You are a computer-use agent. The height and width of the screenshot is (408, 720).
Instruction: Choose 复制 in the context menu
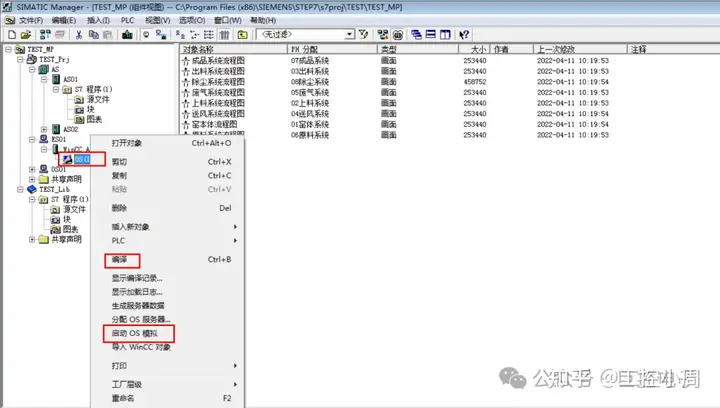pos(168,175)
